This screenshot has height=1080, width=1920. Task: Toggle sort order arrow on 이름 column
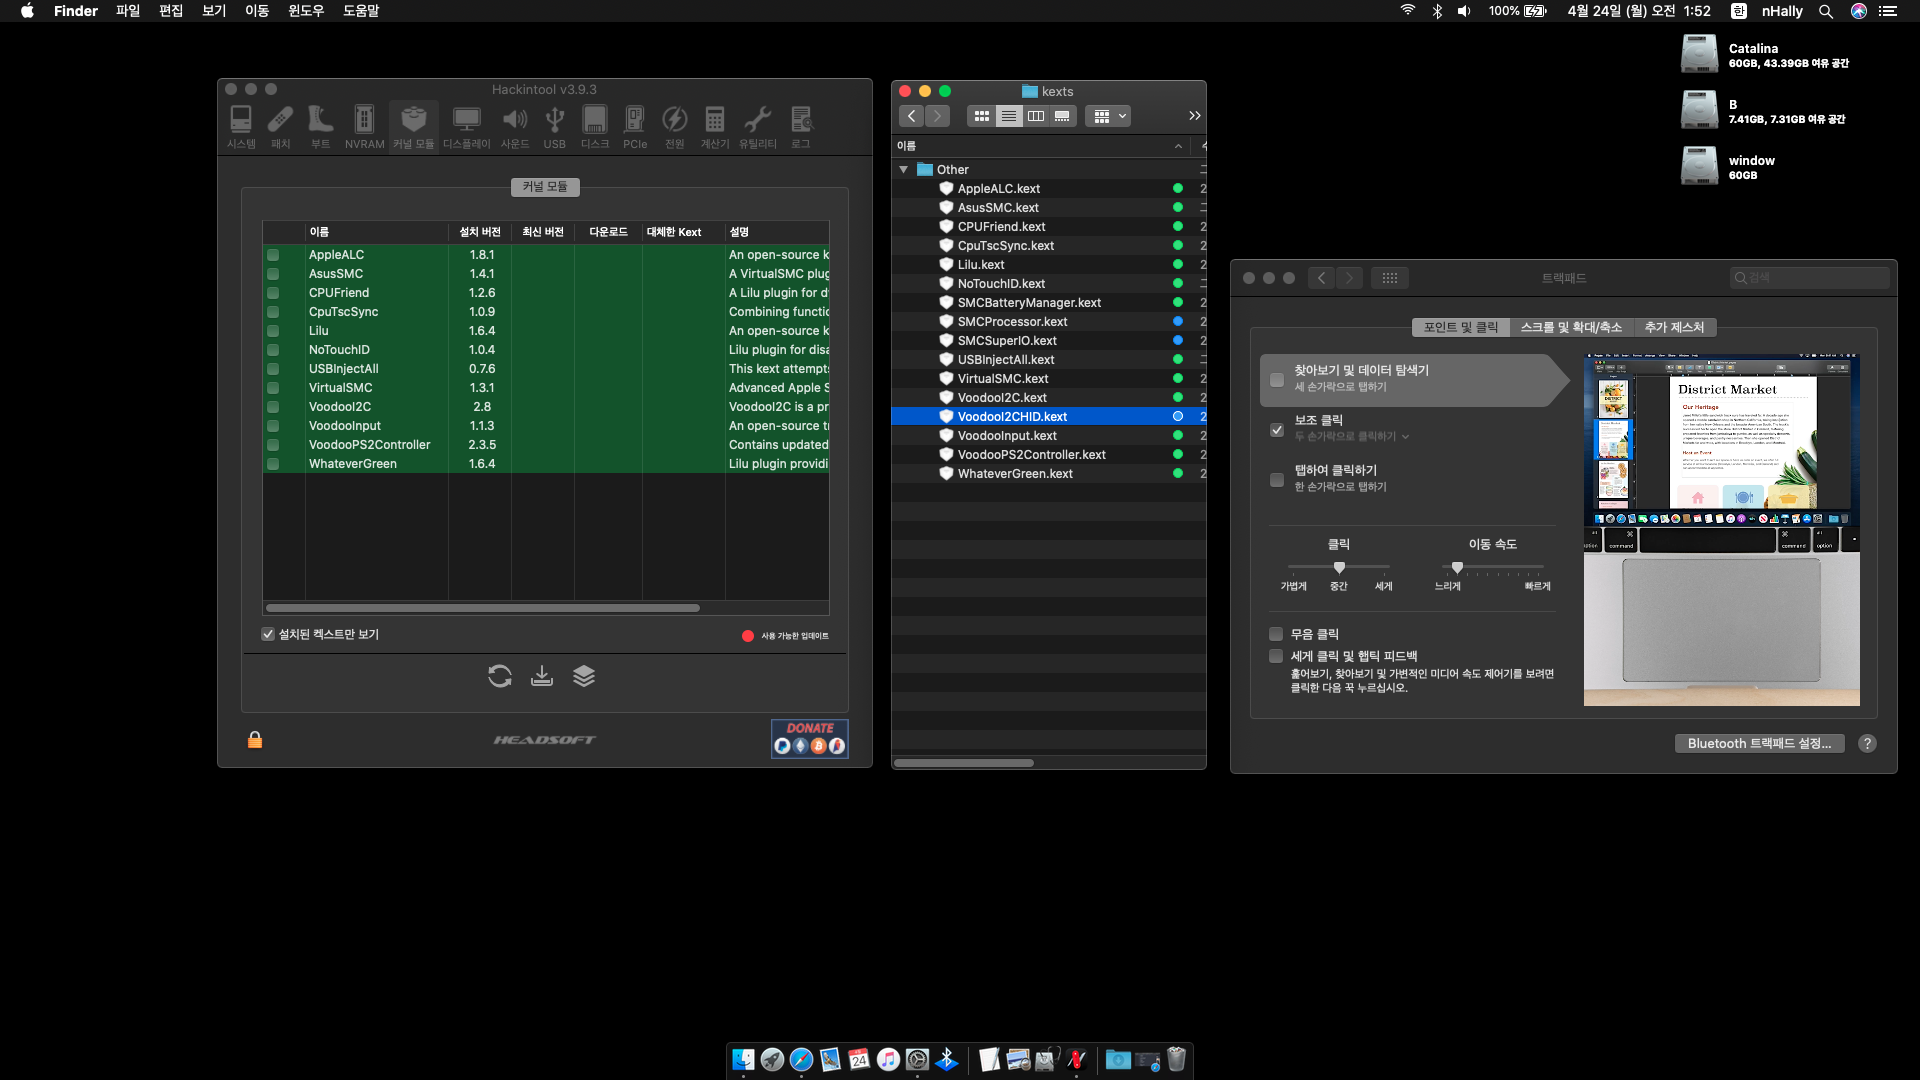pos(1178,146)
